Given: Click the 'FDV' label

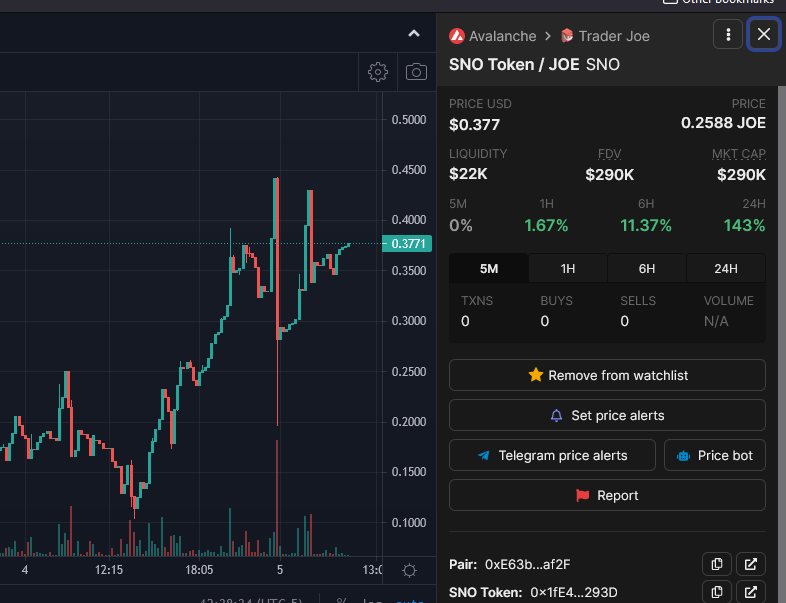Looking at the screenshot, I should tap(610, 154).
